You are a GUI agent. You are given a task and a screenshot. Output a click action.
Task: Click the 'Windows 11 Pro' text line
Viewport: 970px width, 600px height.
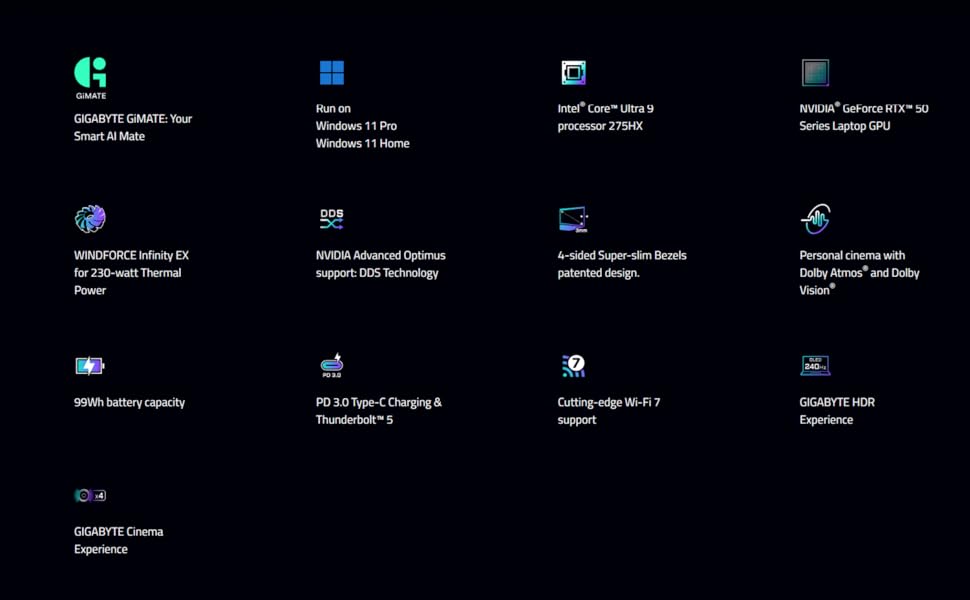[x=356, y=126]
